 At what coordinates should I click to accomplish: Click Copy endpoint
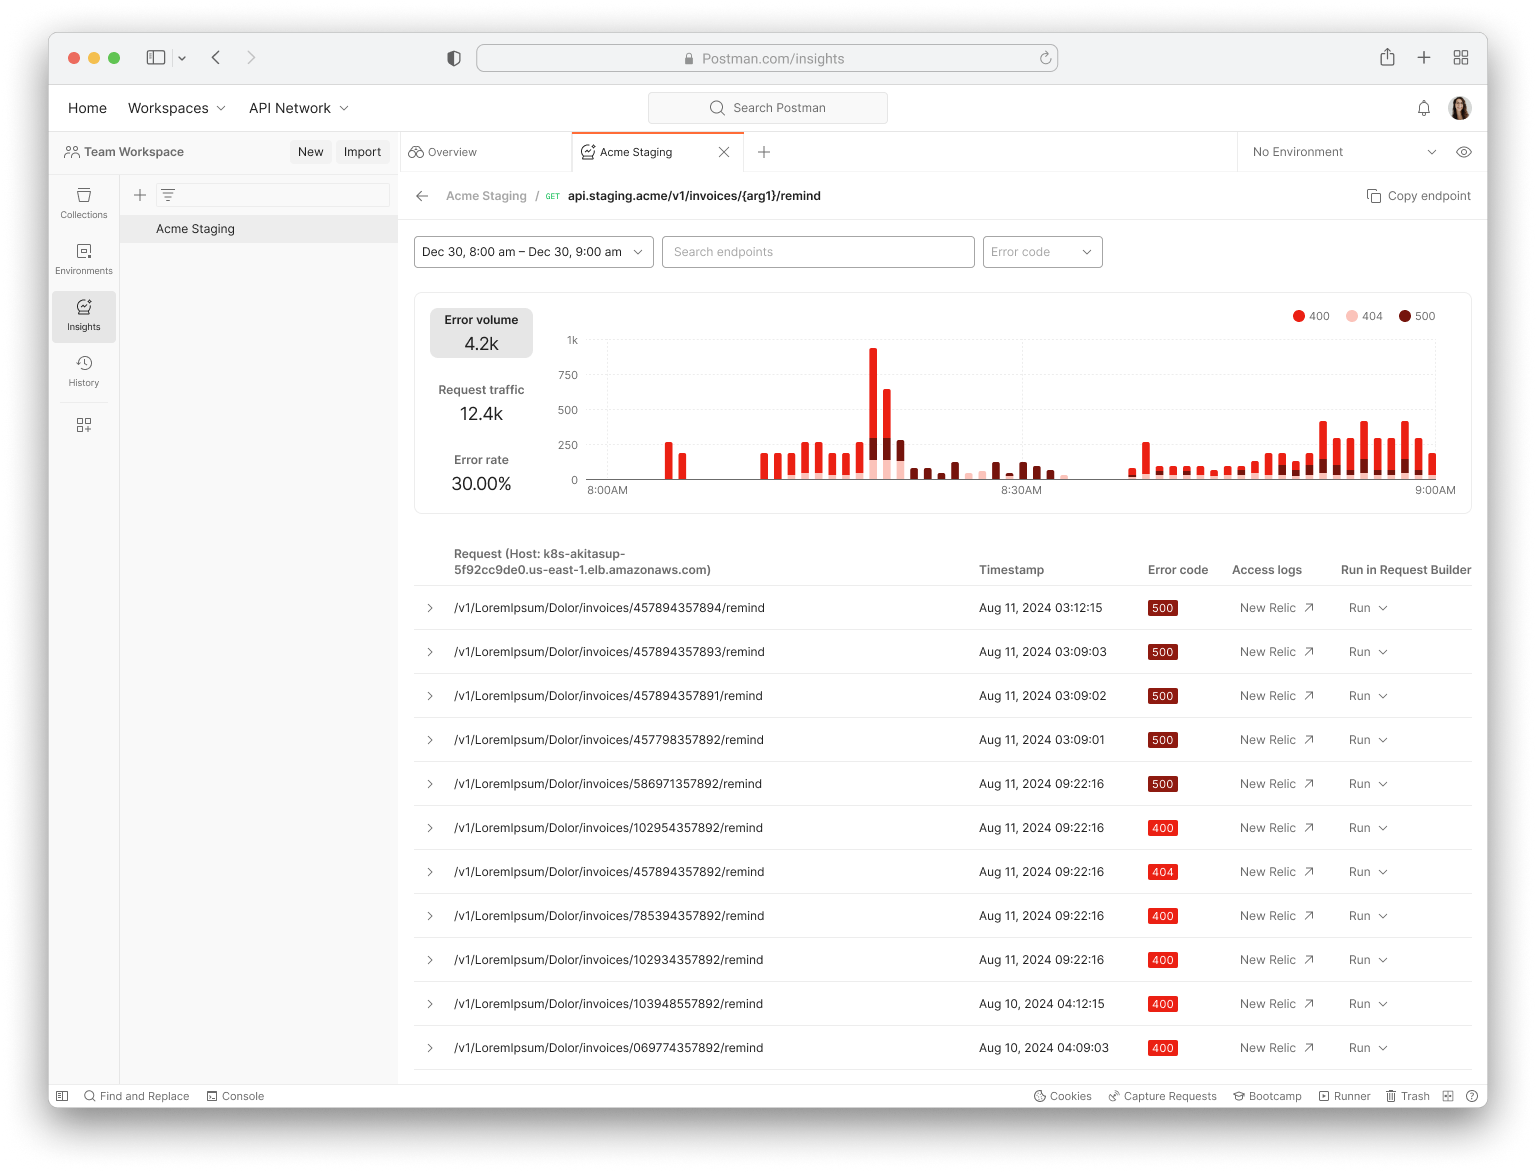pos(1419,196)
